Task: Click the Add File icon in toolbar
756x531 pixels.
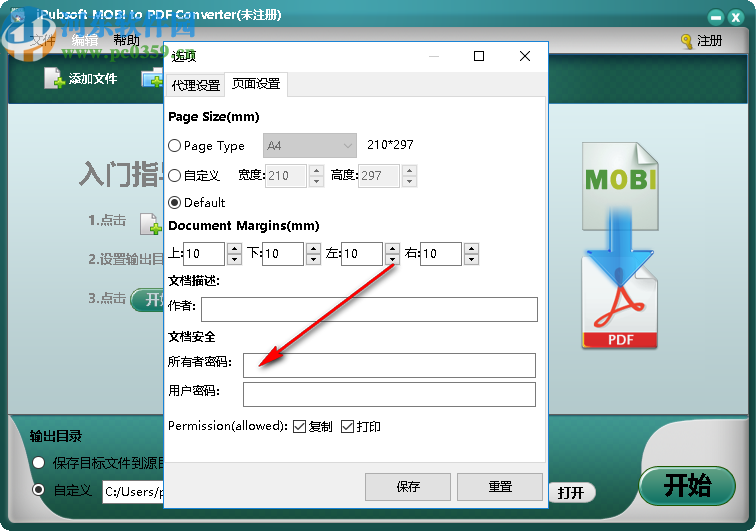Action: [54, 78]
